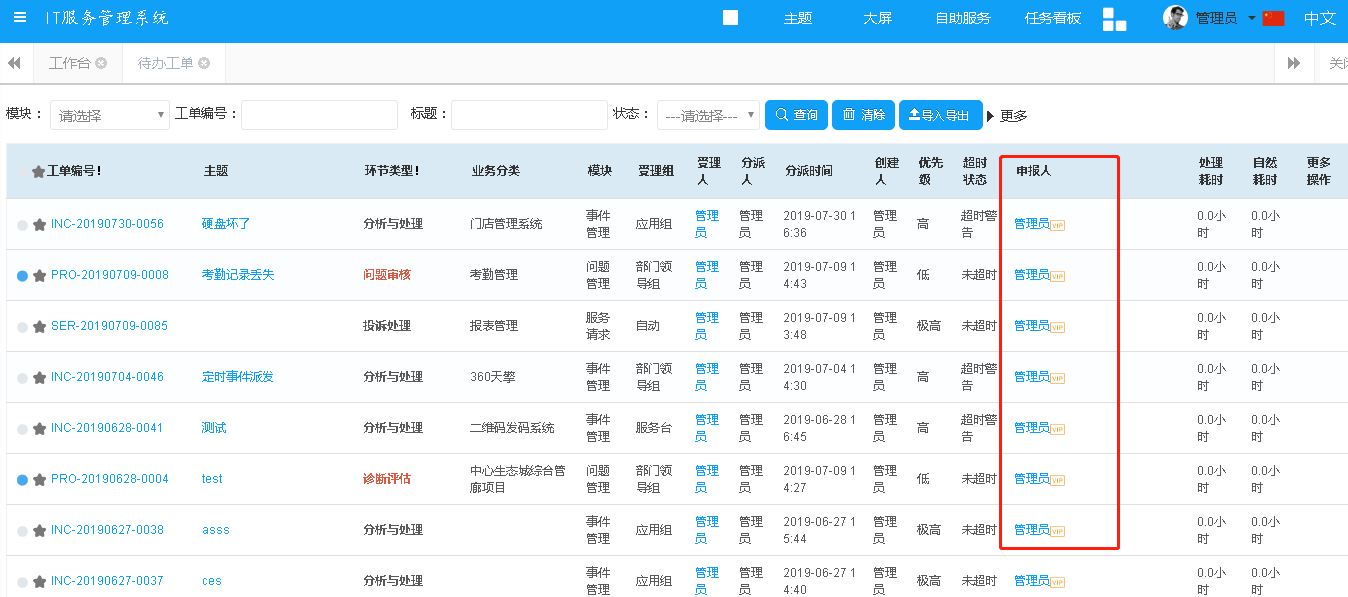Open the 模块 dropdown
The width and height of the screenshot is (1348, 597).
110,115
